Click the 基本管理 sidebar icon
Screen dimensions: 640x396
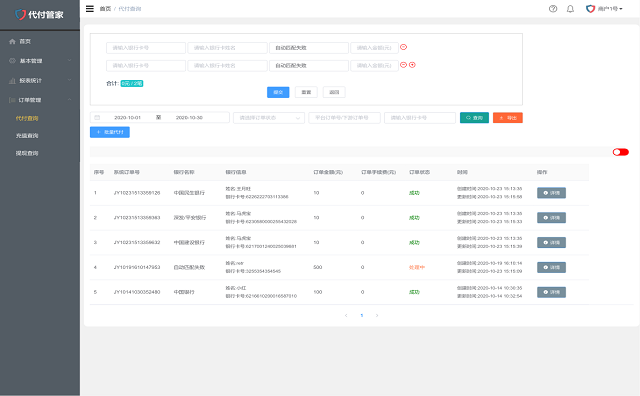[12, 61]
